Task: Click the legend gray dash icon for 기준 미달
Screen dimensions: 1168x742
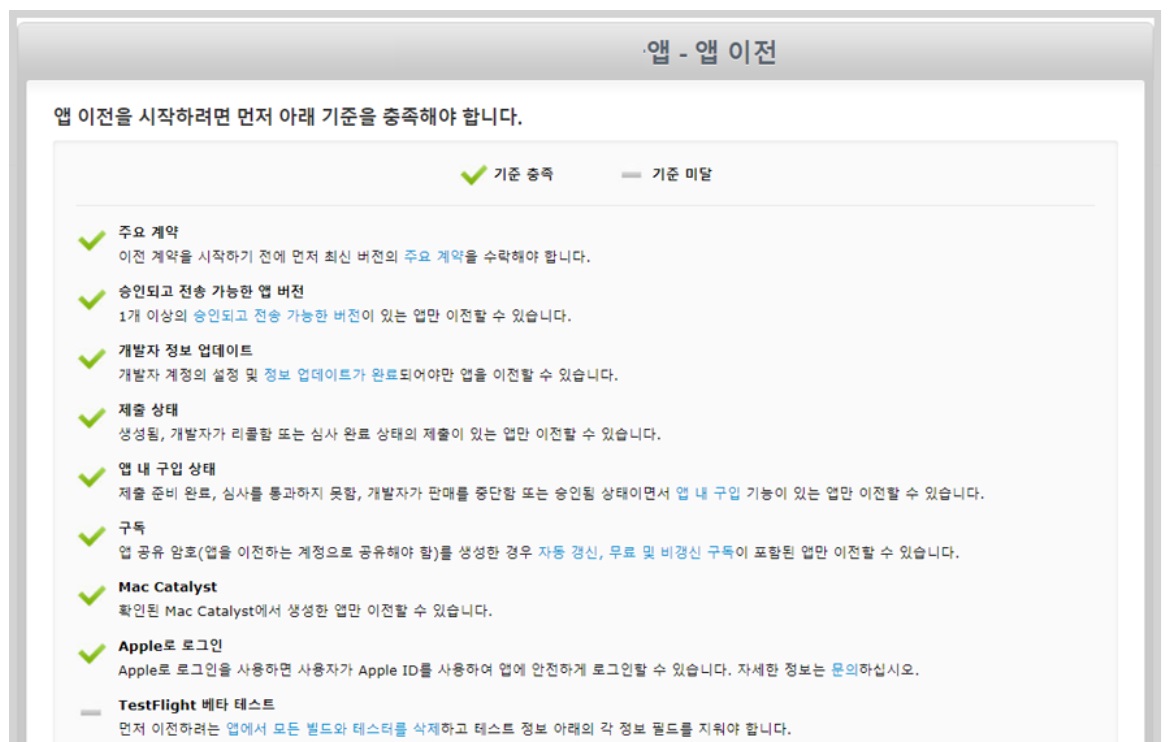Action: 631,174
